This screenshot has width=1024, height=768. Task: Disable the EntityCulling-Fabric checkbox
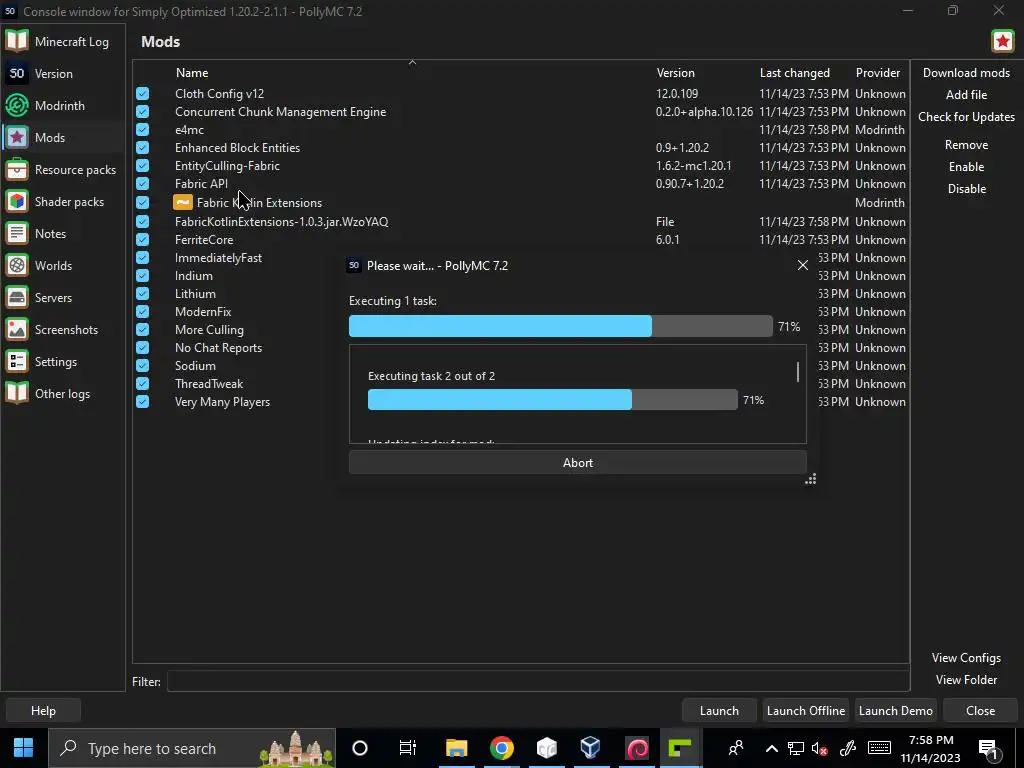[x=142, y=166]
